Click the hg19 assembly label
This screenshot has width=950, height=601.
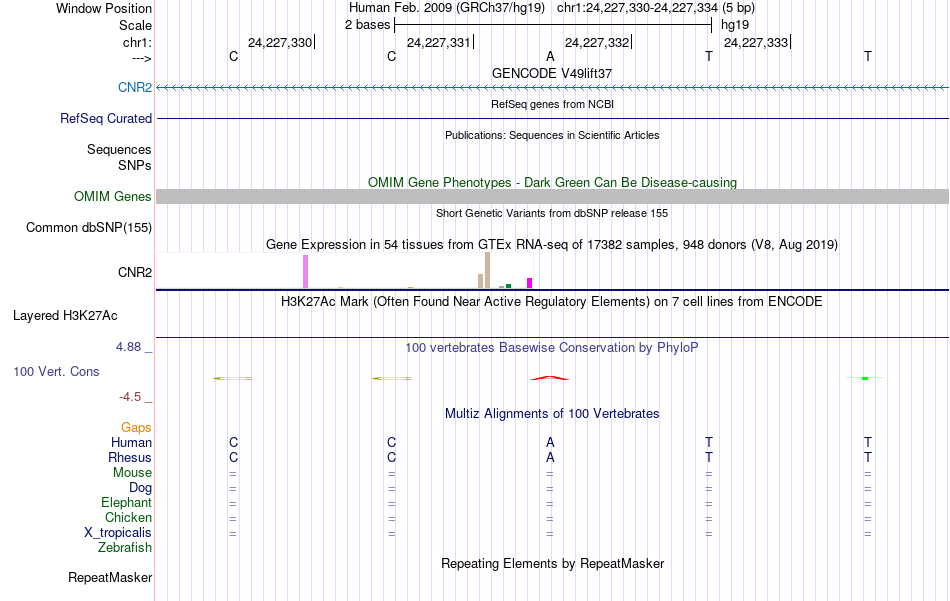735,25
